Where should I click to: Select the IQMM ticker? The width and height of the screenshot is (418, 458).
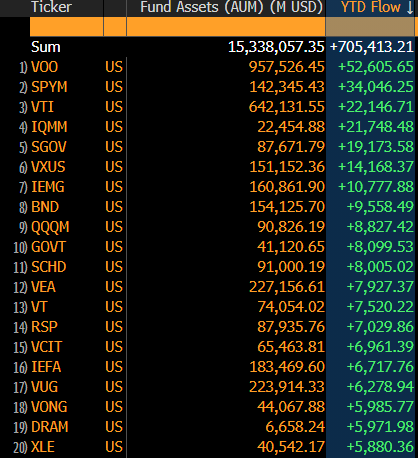49,127
